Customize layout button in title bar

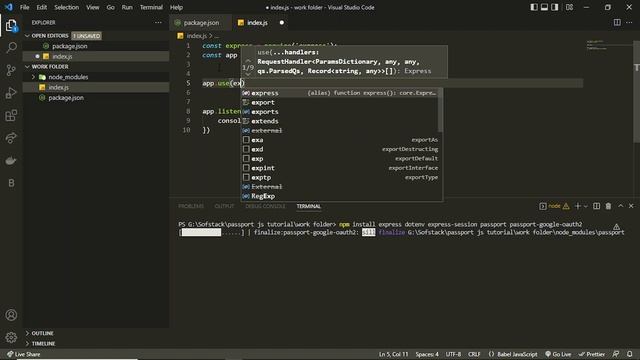coord(569,7)
